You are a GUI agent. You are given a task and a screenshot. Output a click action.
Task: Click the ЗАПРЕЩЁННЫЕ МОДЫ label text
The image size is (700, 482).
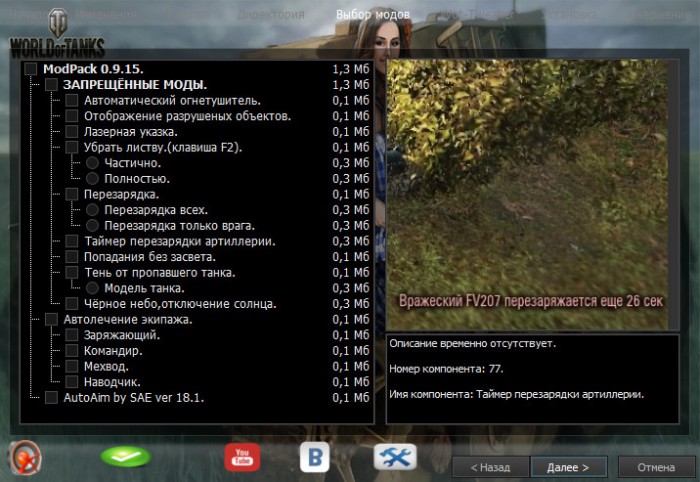coord(135,85)
